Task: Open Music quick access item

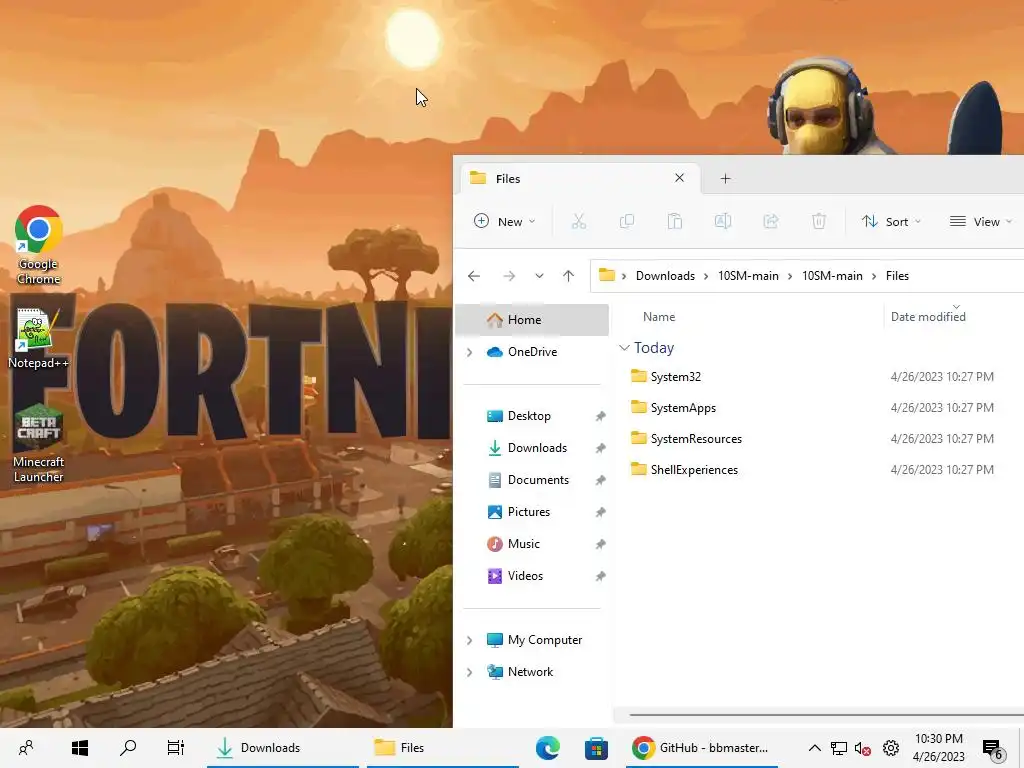Action: click(524, 544)
